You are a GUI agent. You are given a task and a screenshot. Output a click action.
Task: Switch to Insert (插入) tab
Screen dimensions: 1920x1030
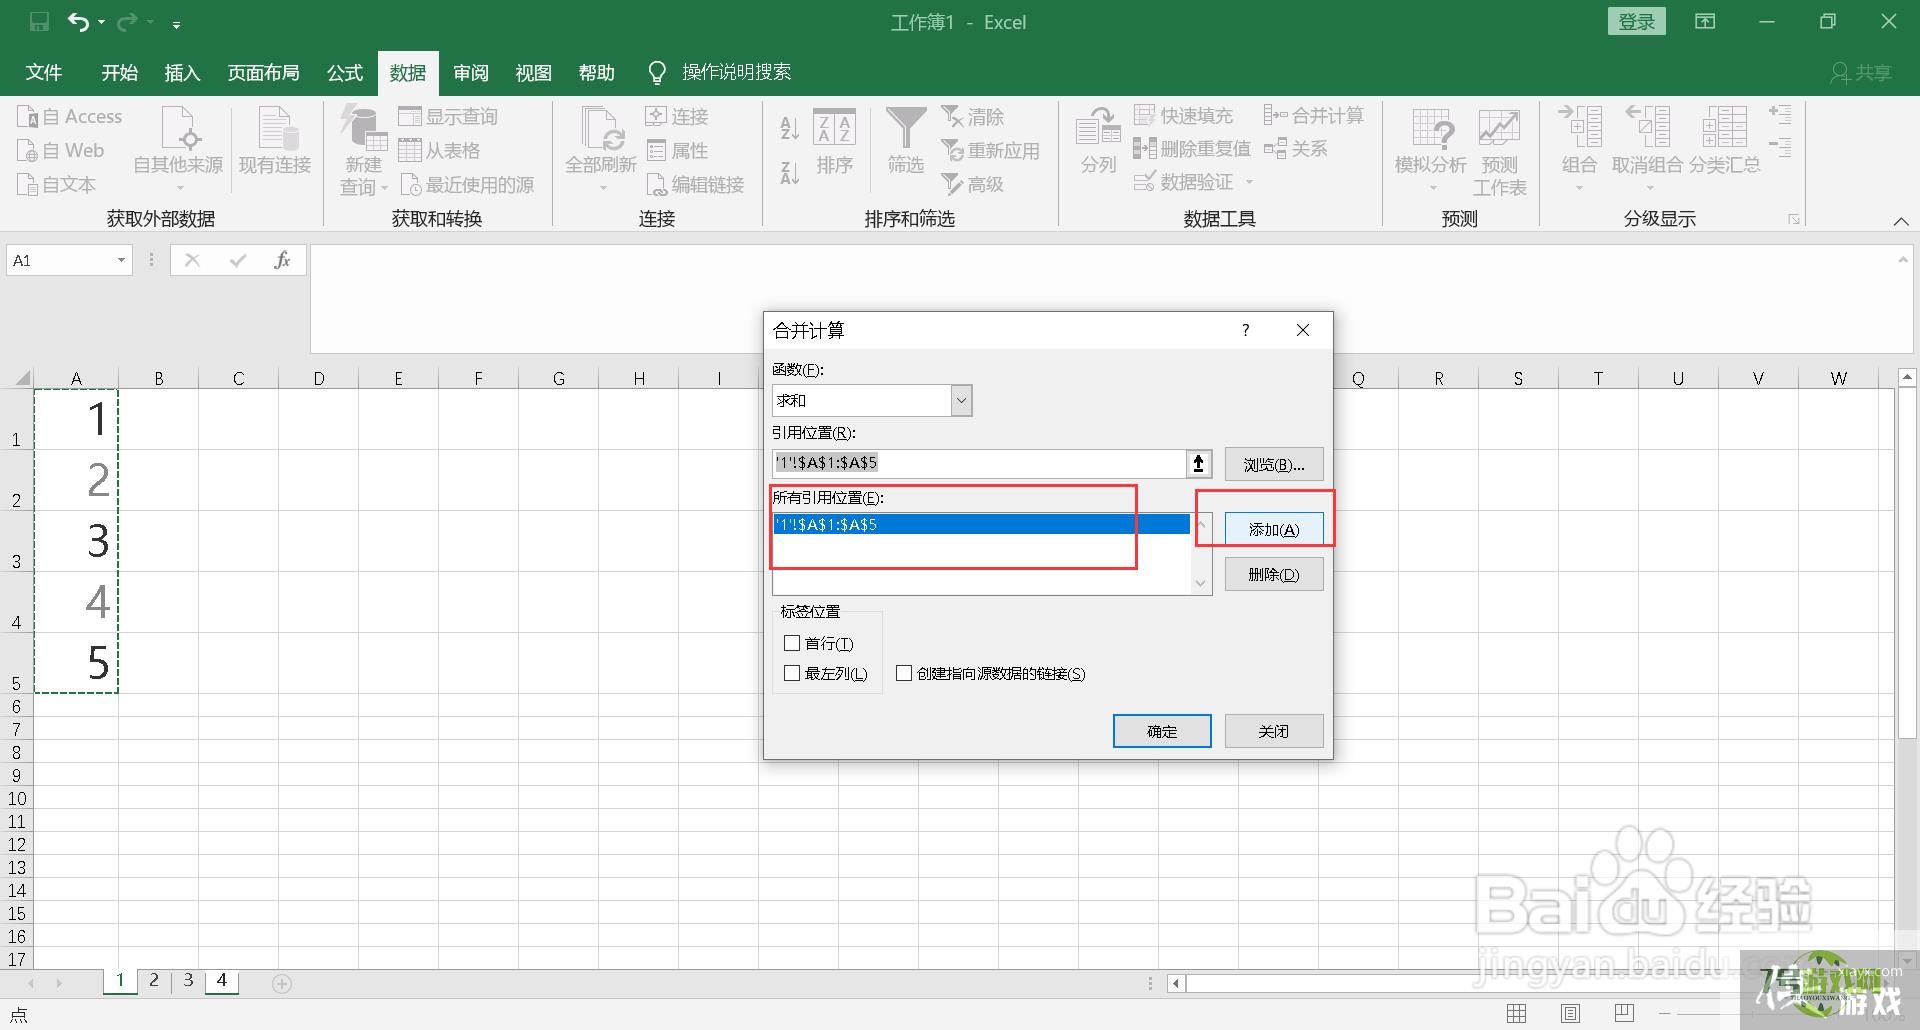coord(183,73)
